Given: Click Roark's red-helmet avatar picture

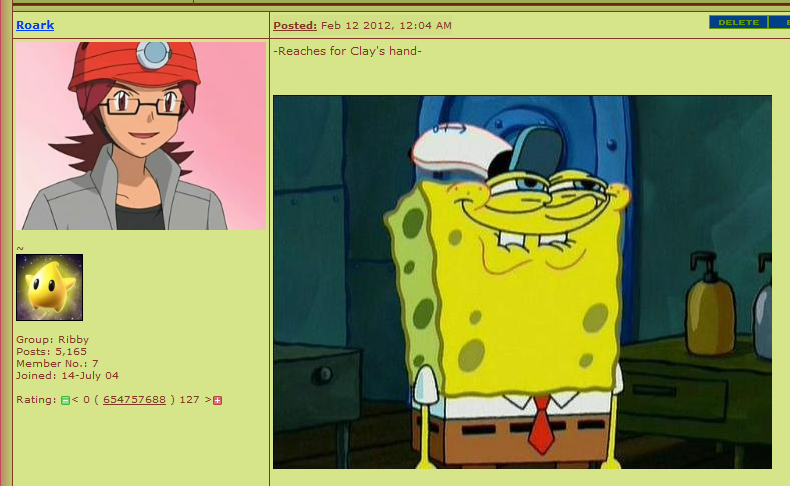Looking at the screenshot, I should (141, 136).
